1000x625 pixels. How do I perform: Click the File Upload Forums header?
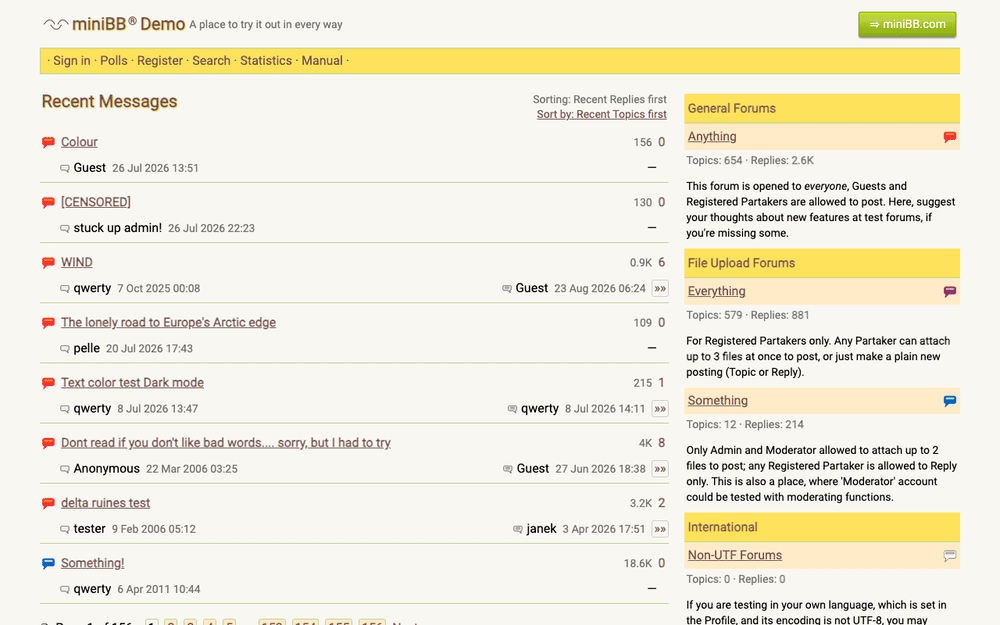click(x=822, y=263)
